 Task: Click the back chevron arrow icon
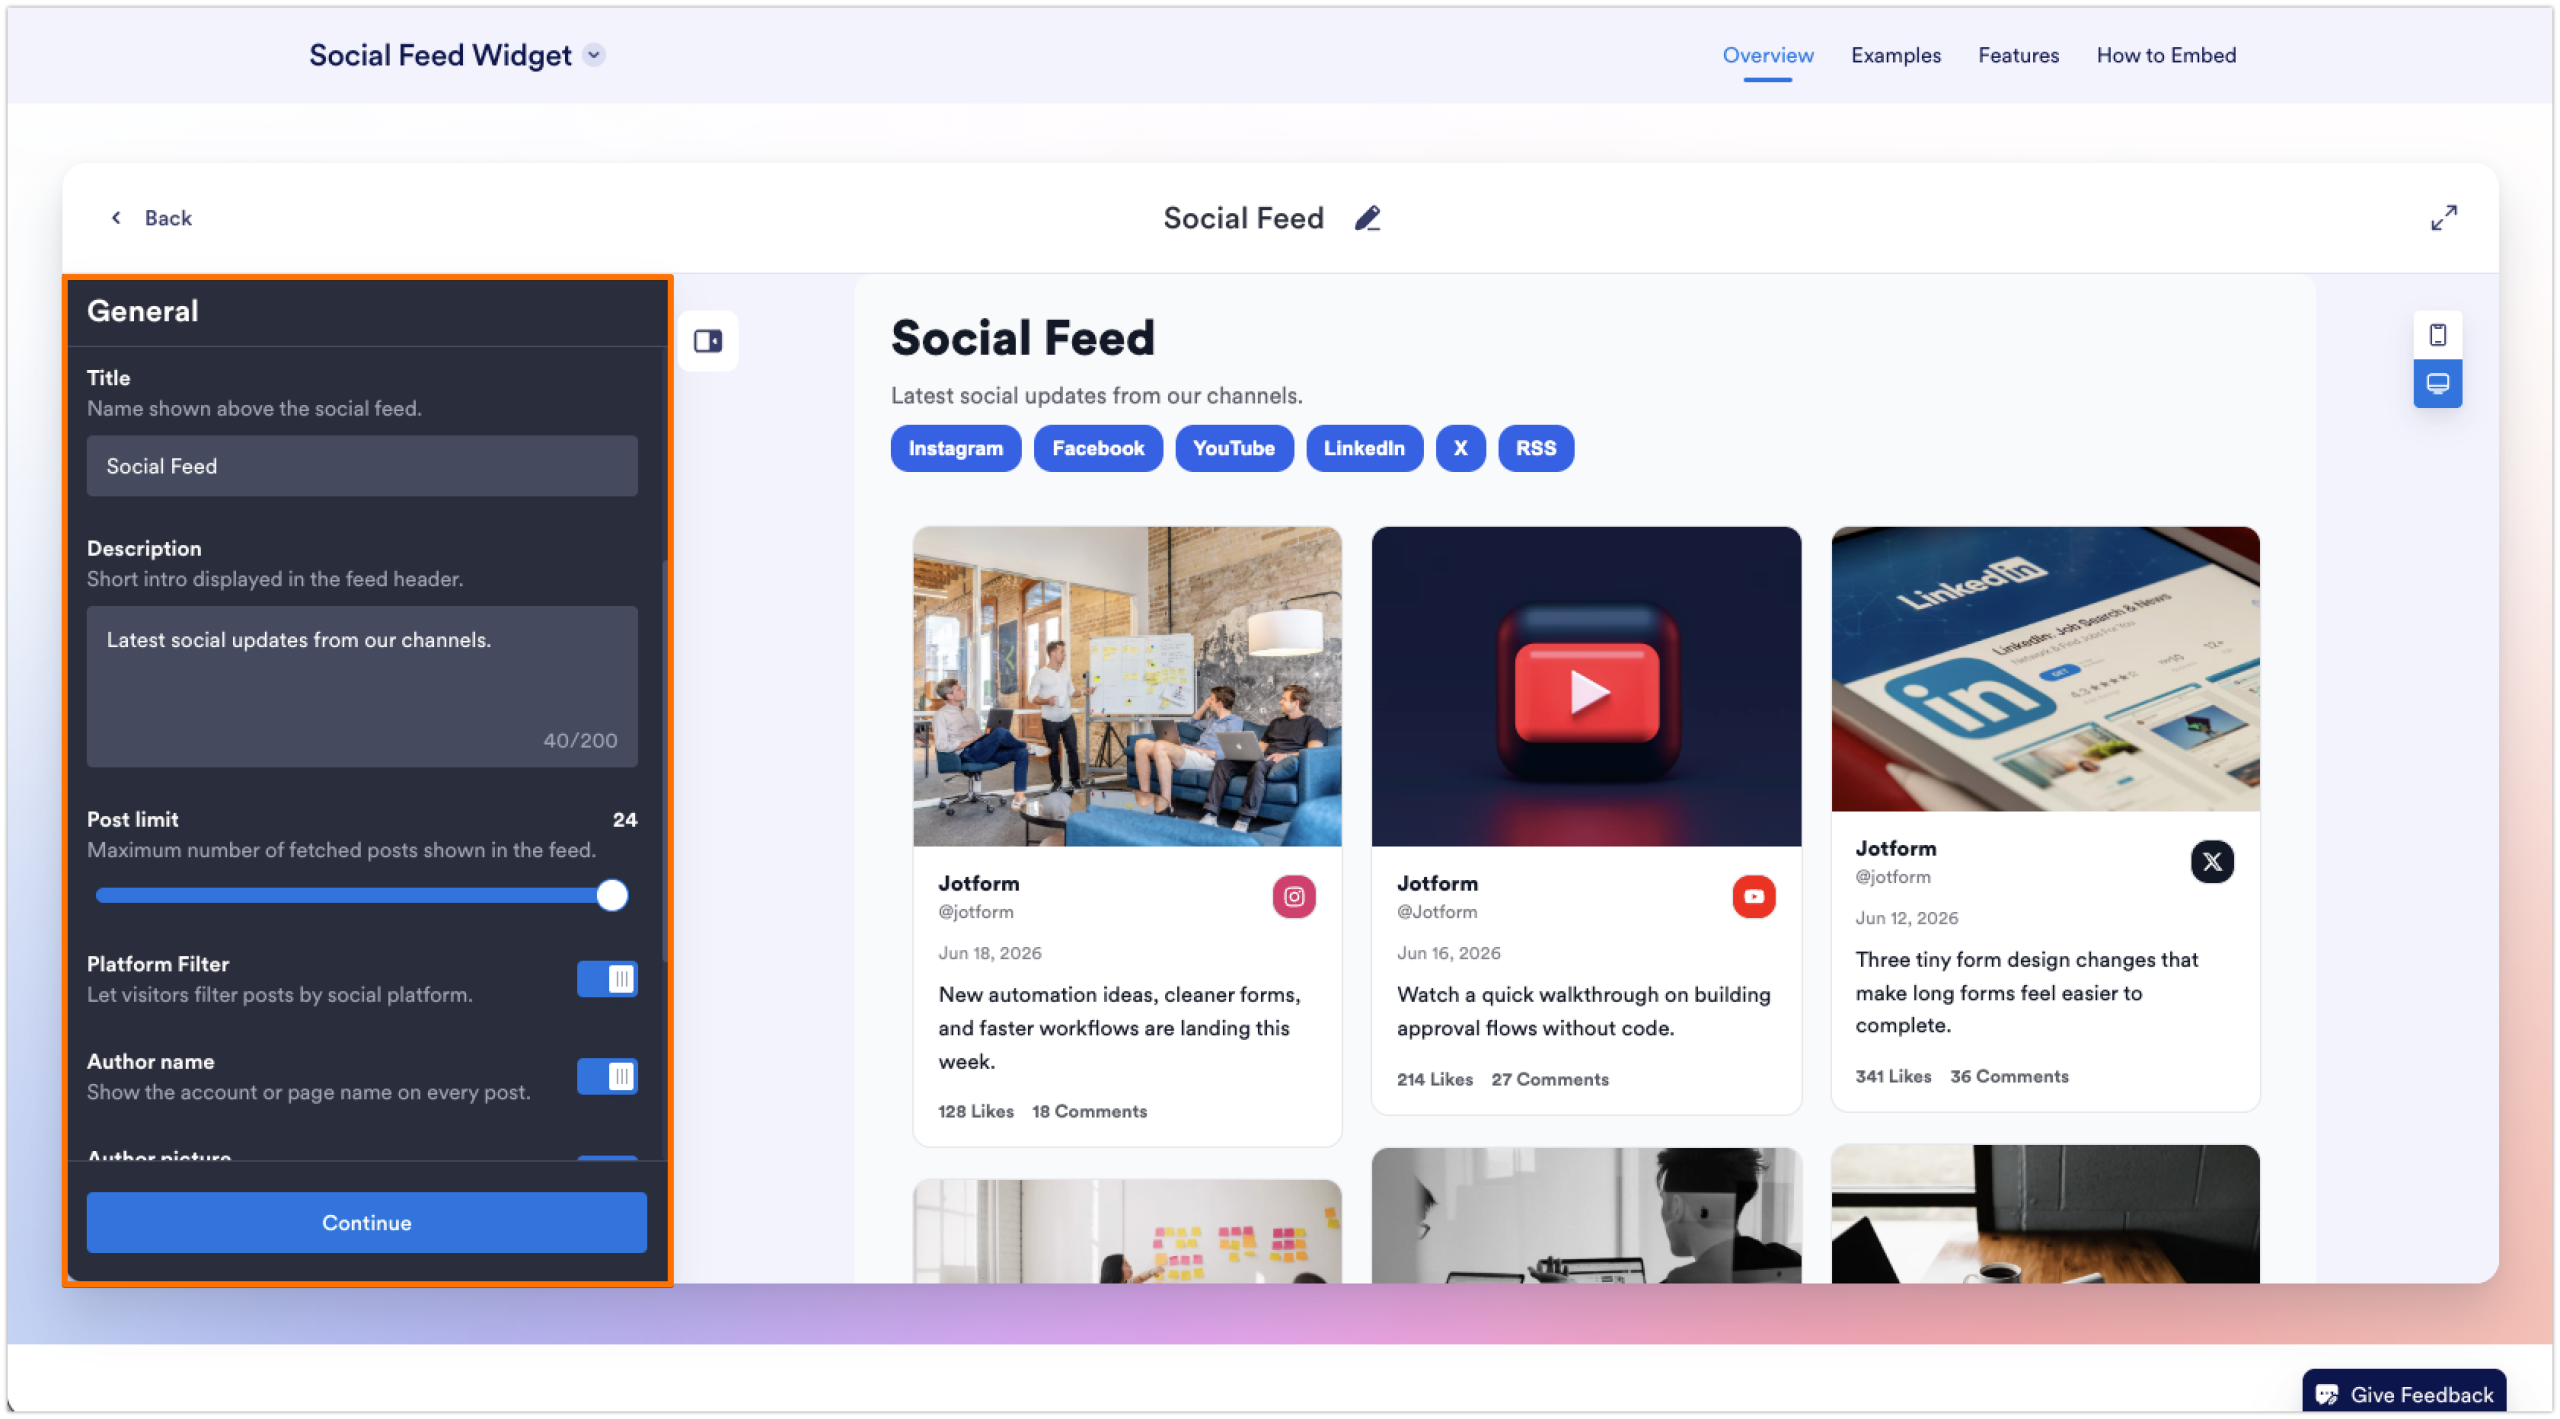click(116, 218)
